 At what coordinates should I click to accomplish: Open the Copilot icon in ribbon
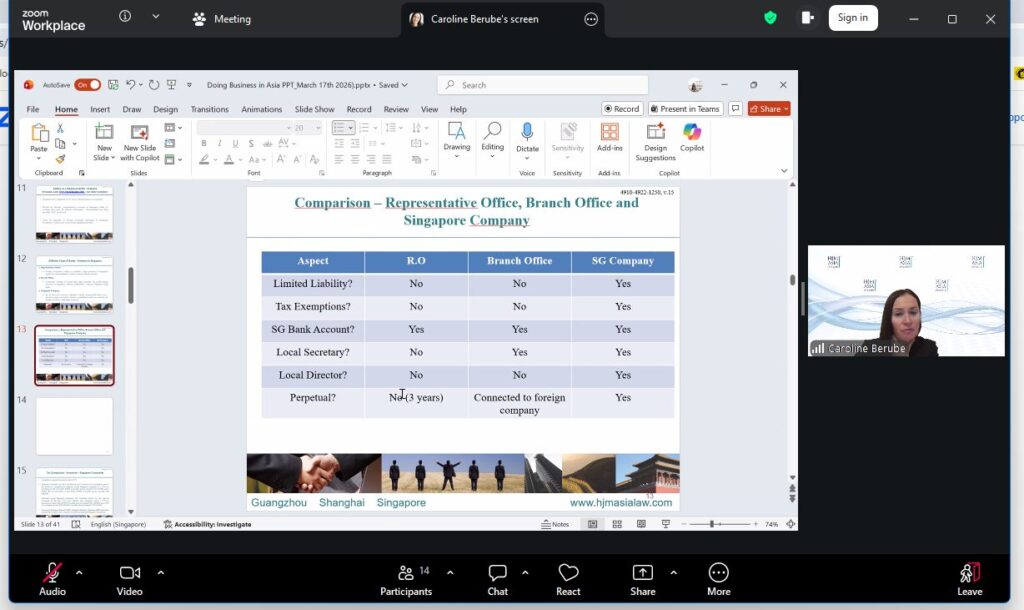[x=692, y=133]
